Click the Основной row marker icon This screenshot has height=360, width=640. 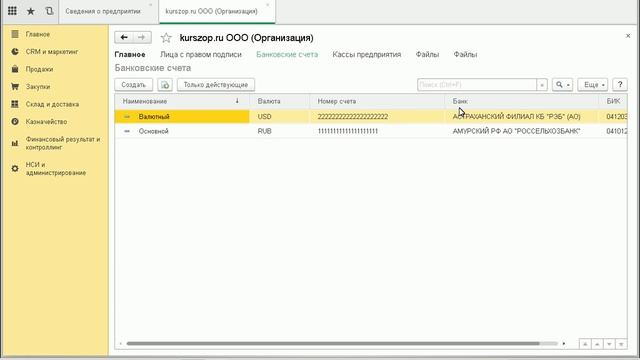(127, 131)
